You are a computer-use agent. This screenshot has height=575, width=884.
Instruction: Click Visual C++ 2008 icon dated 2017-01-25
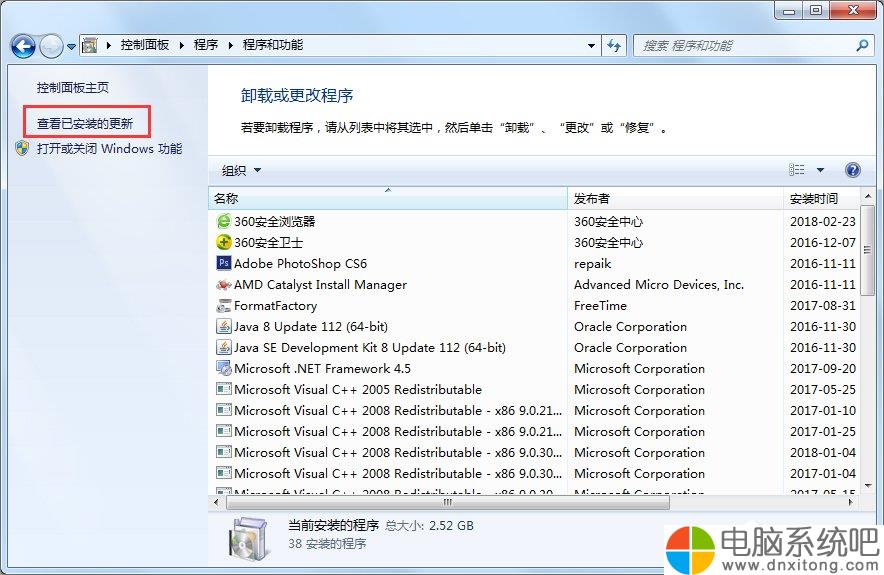pos(224,431)
